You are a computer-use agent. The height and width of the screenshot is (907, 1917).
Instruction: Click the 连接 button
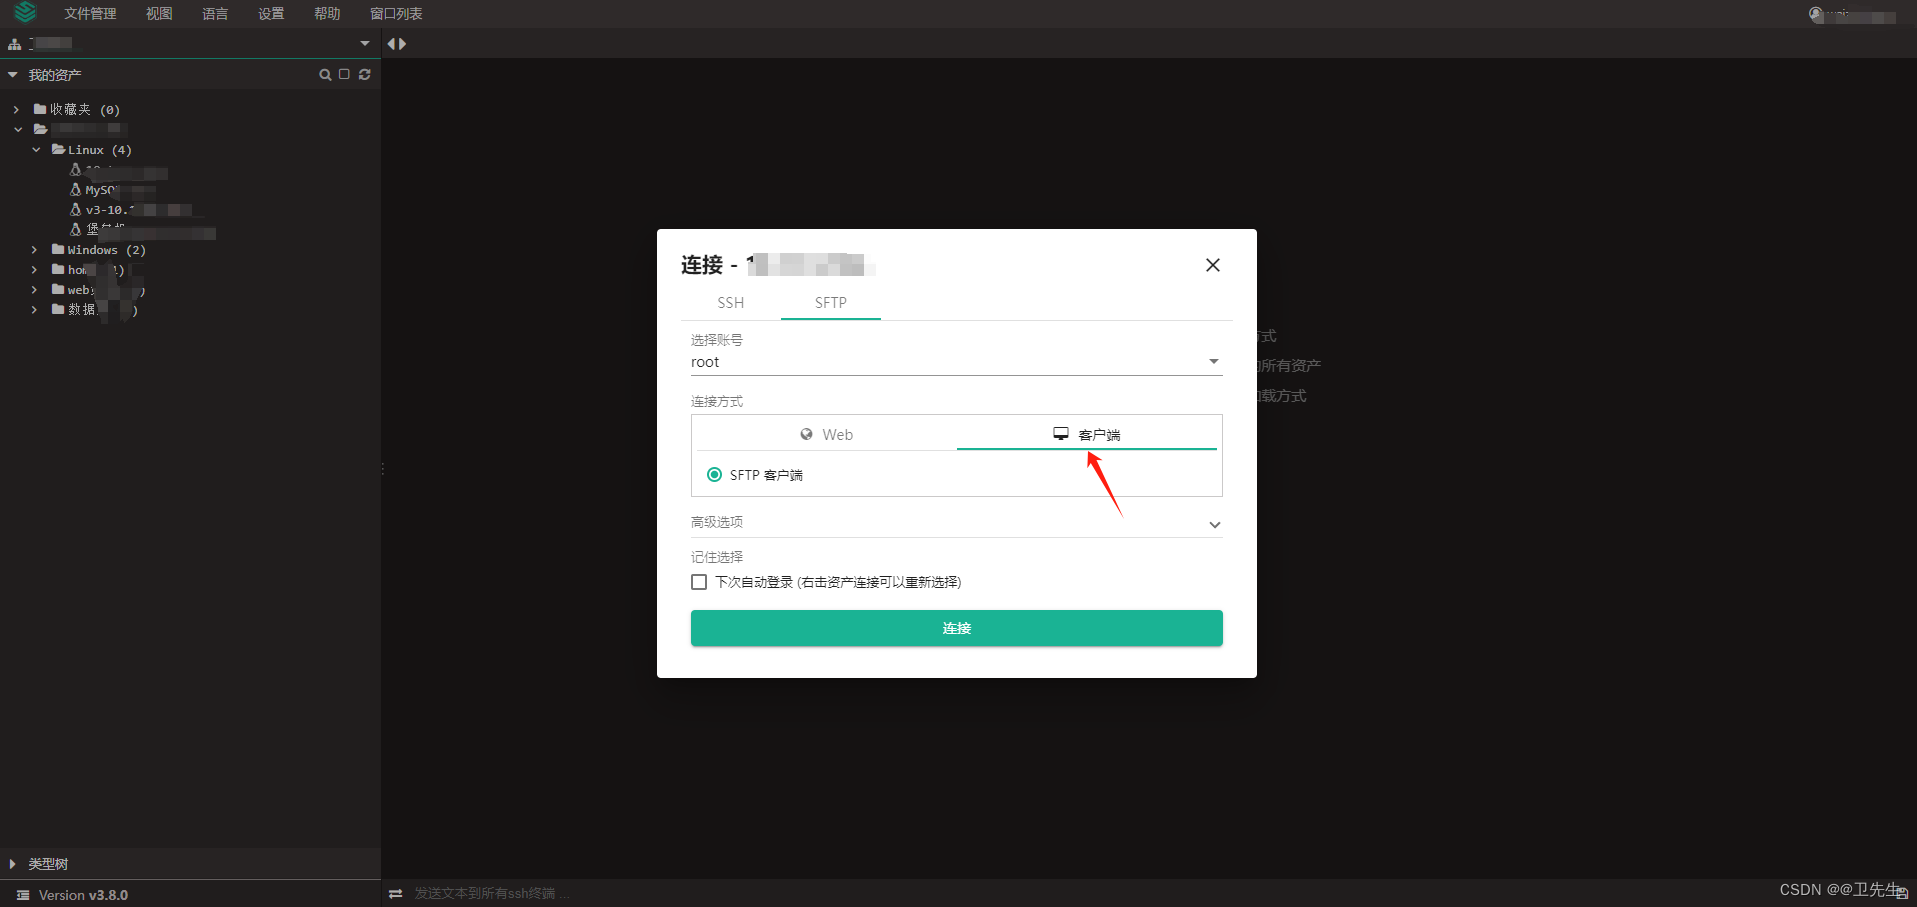[956, 628]
